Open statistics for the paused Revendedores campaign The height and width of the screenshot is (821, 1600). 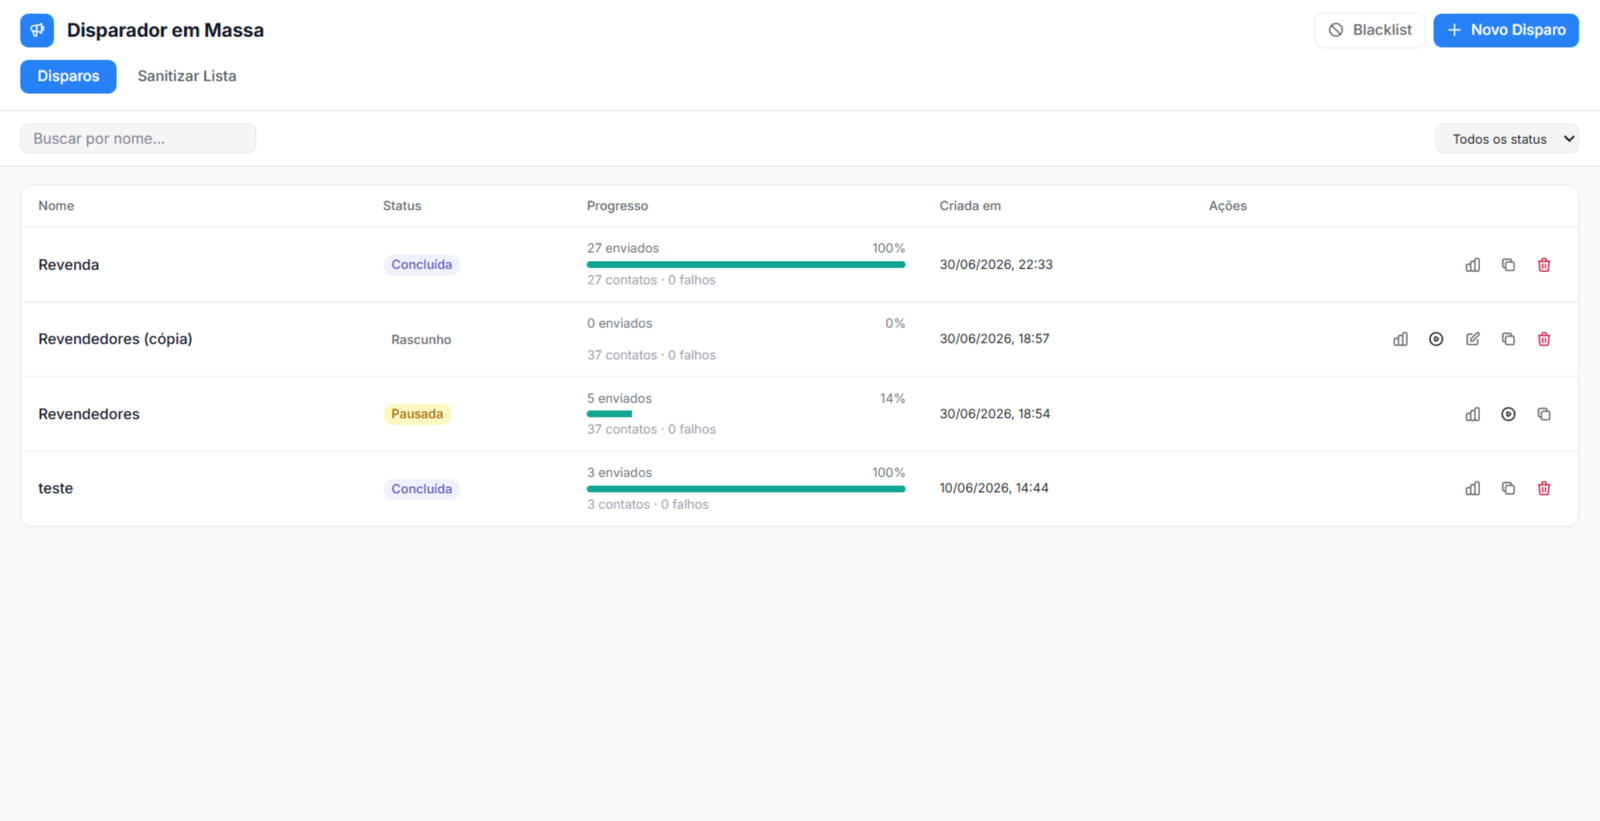tap(1472, 414)
